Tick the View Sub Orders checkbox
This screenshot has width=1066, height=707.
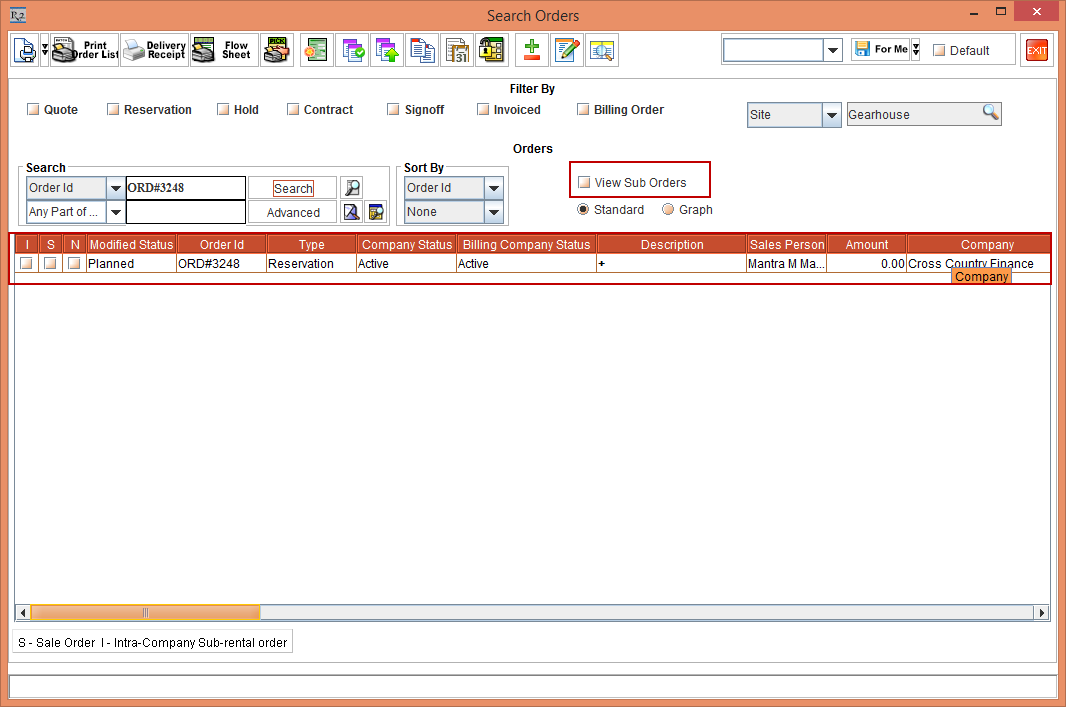[584, 183]
